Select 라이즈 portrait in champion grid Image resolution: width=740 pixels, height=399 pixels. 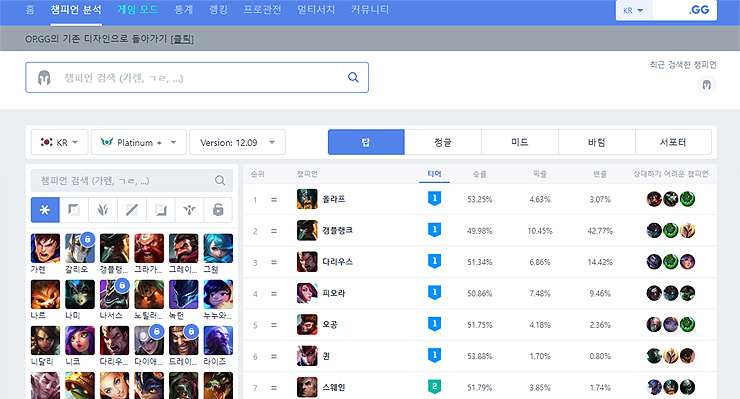point(218,340)
